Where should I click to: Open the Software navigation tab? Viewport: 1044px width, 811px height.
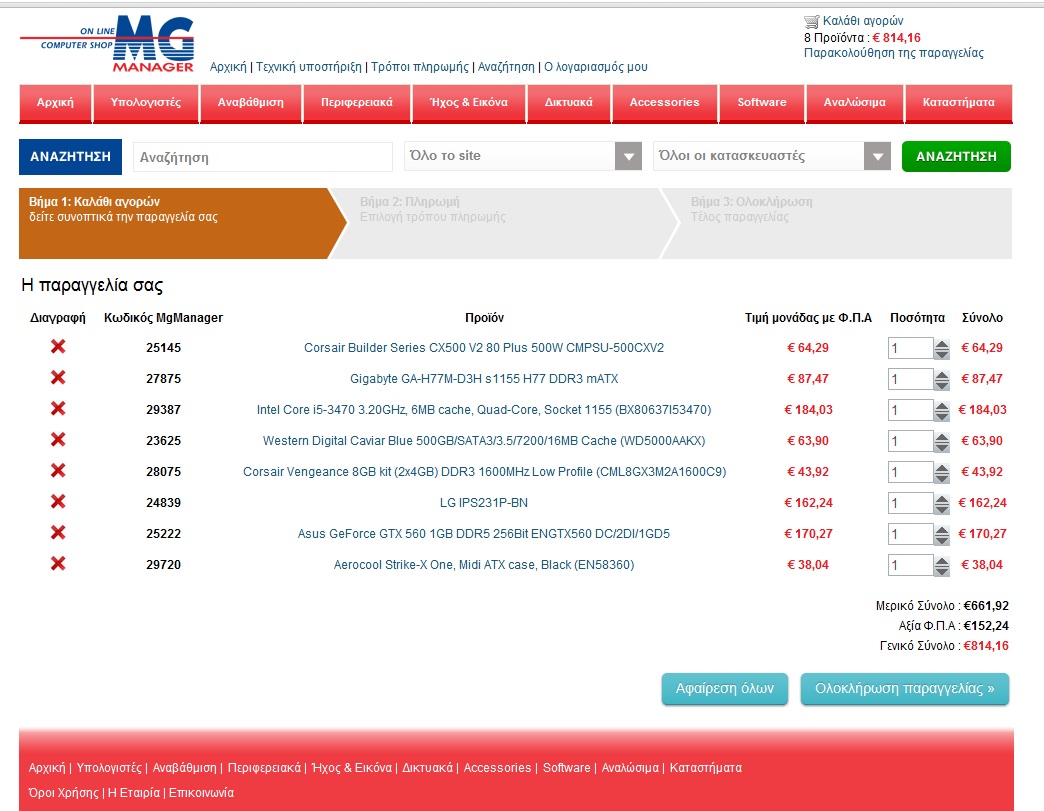point(762,103)
